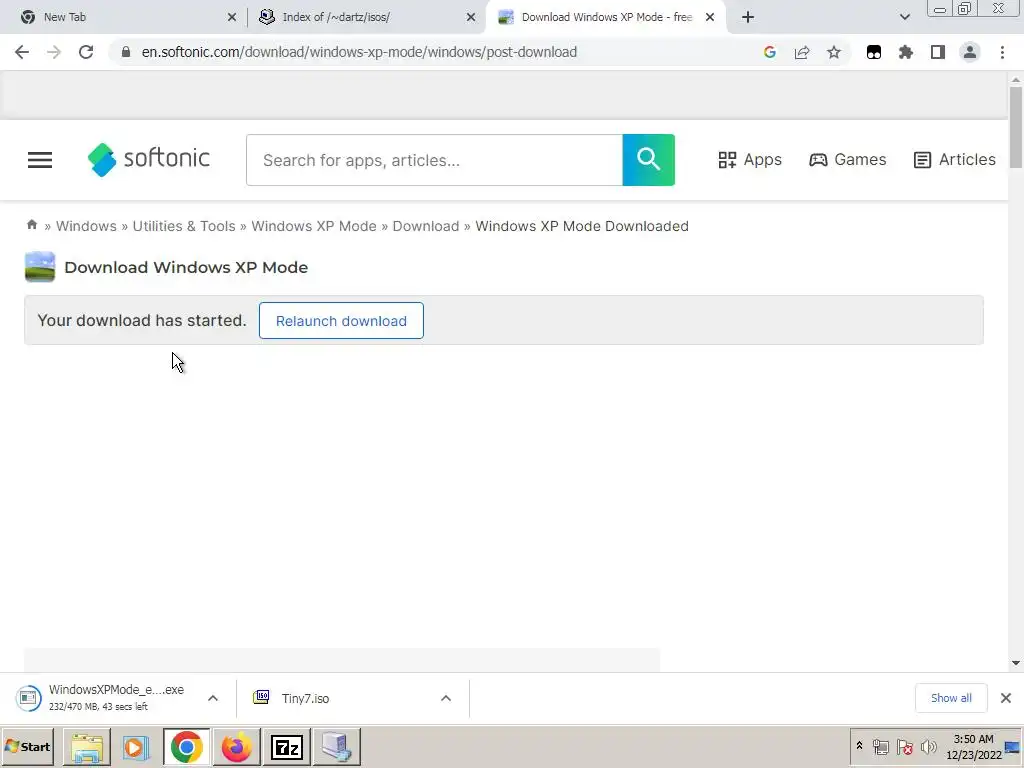1024x768 pixels.
Task: Bookmark this page with the star icon
Action: 834,52
